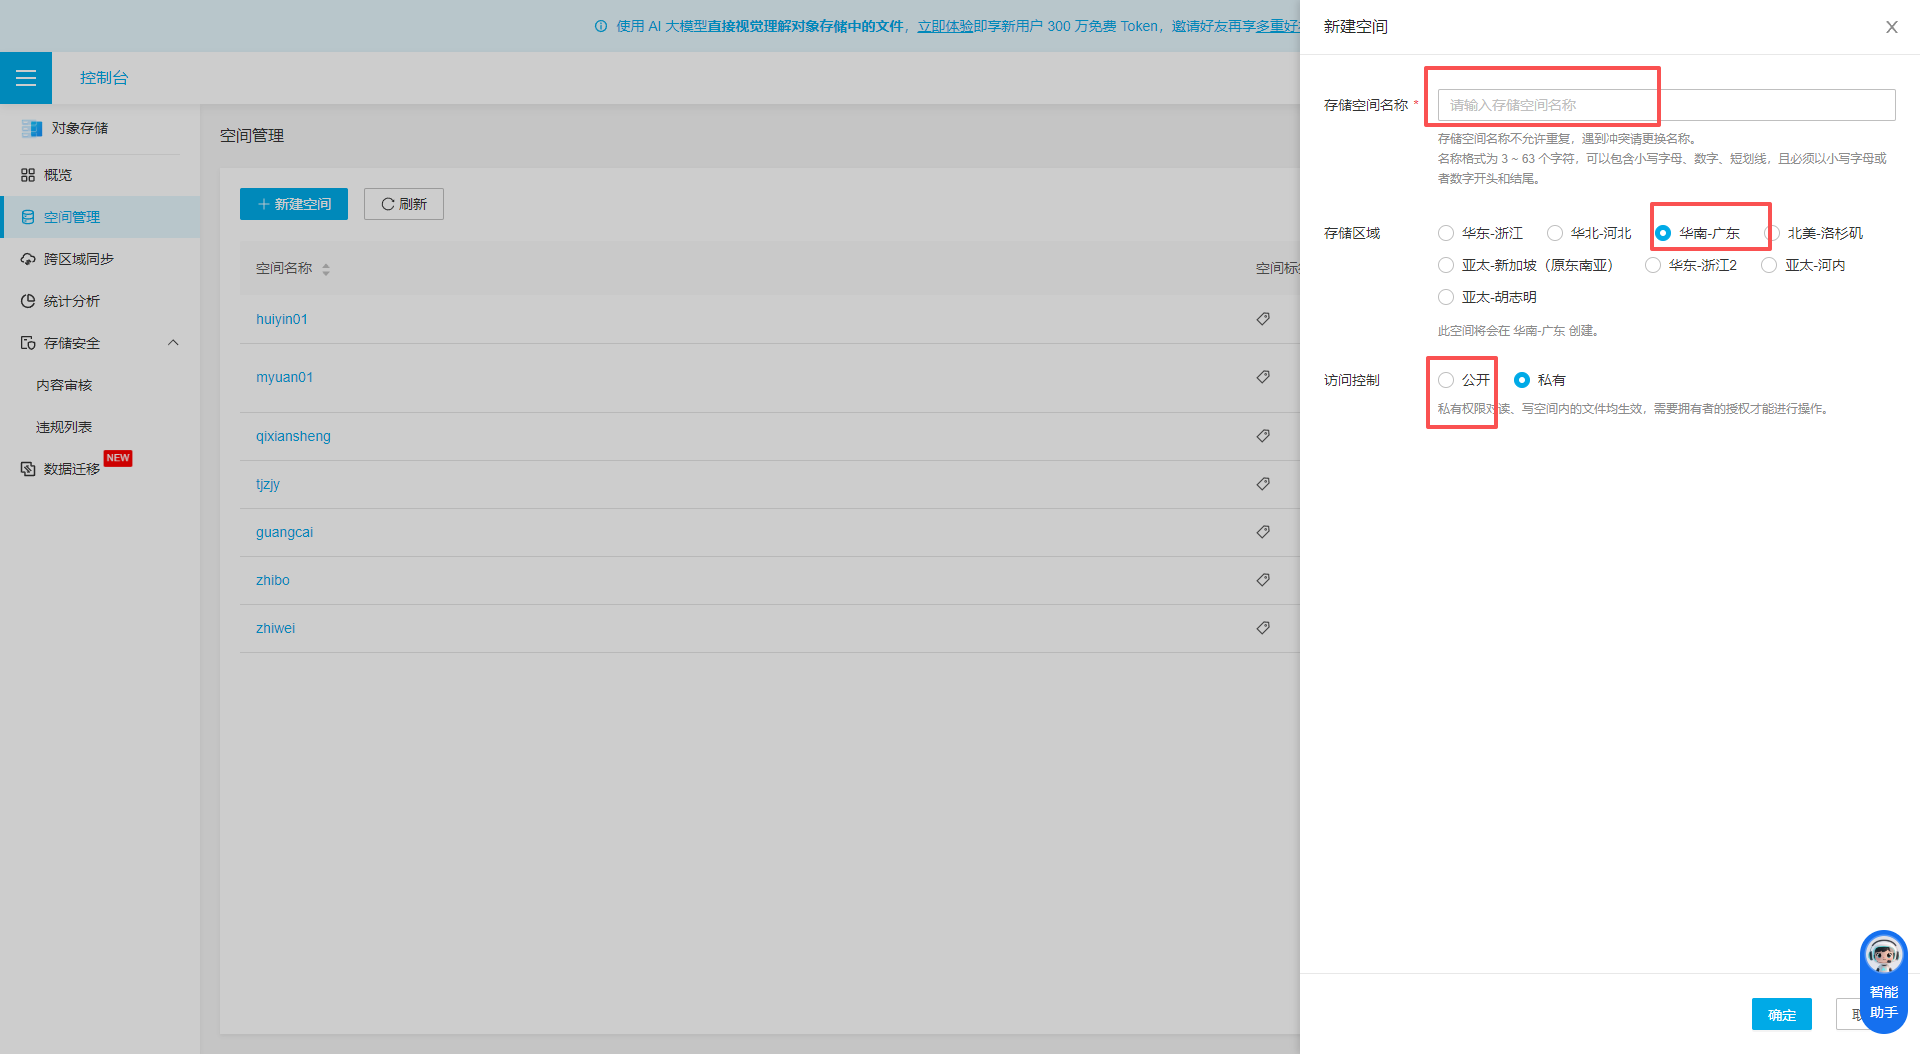Click the 确定 confirm button
The image size is (1920, 1054).
1781,1014
